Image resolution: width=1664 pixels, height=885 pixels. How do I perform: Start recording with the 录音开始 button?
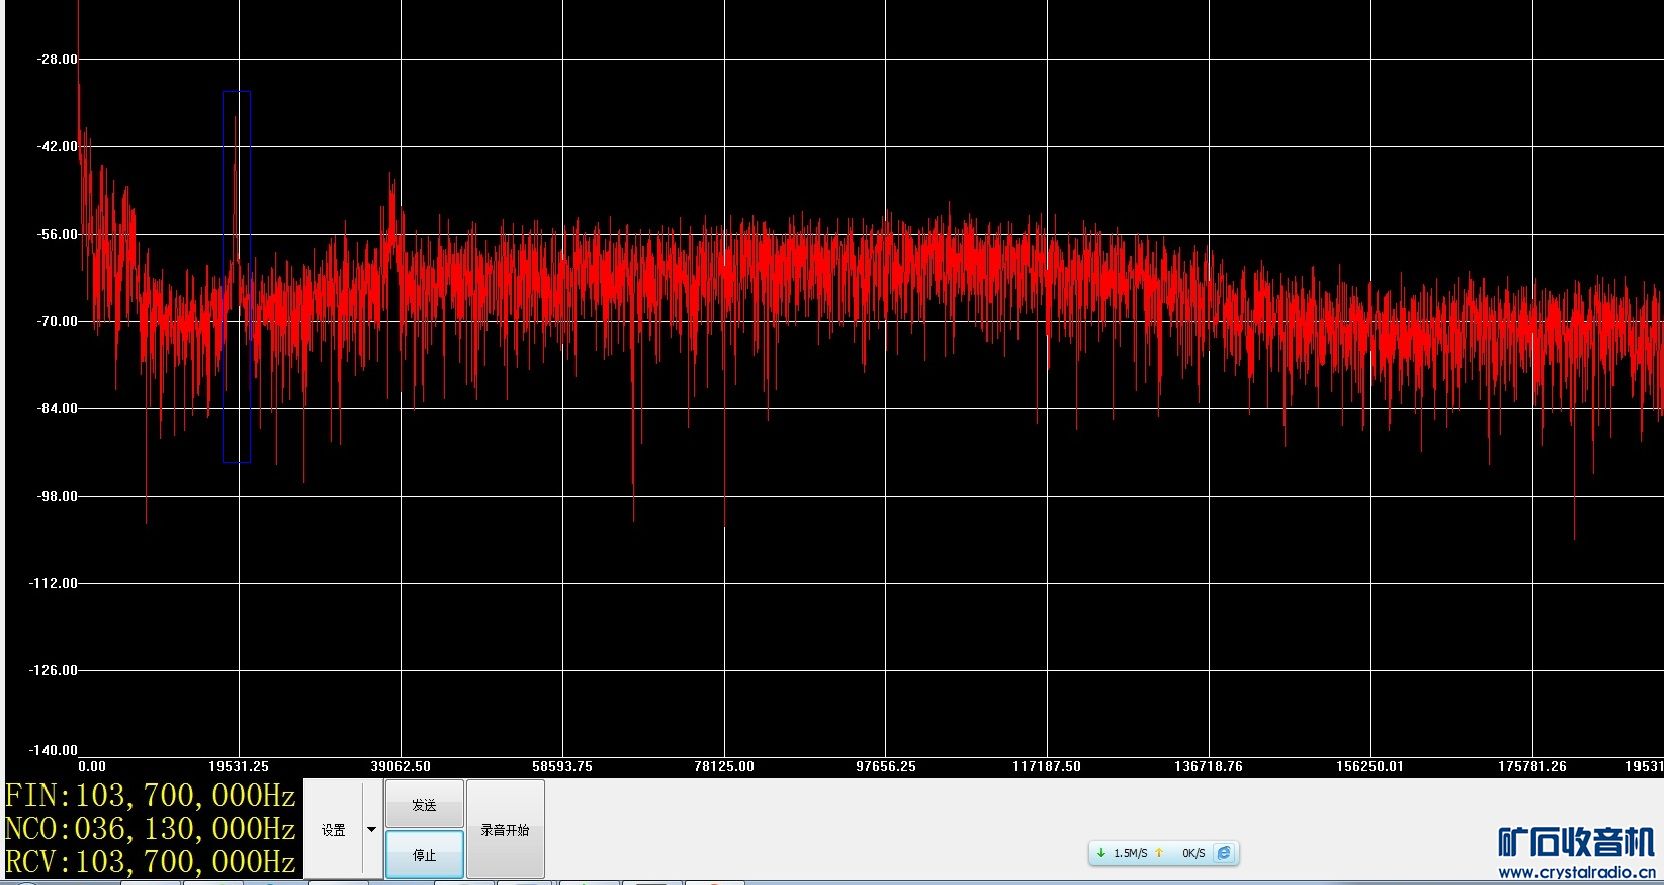click(505, 830)
